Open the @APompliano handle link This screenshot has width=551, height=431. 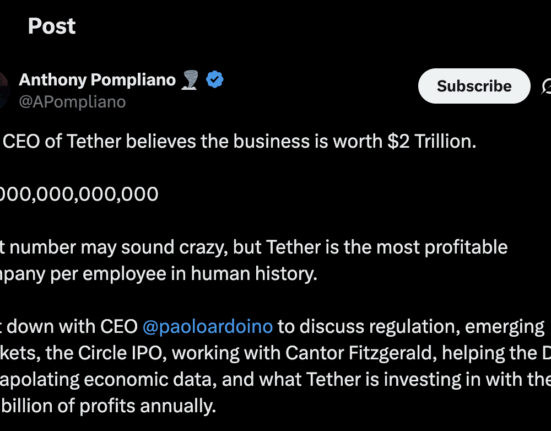click(72, 102)
